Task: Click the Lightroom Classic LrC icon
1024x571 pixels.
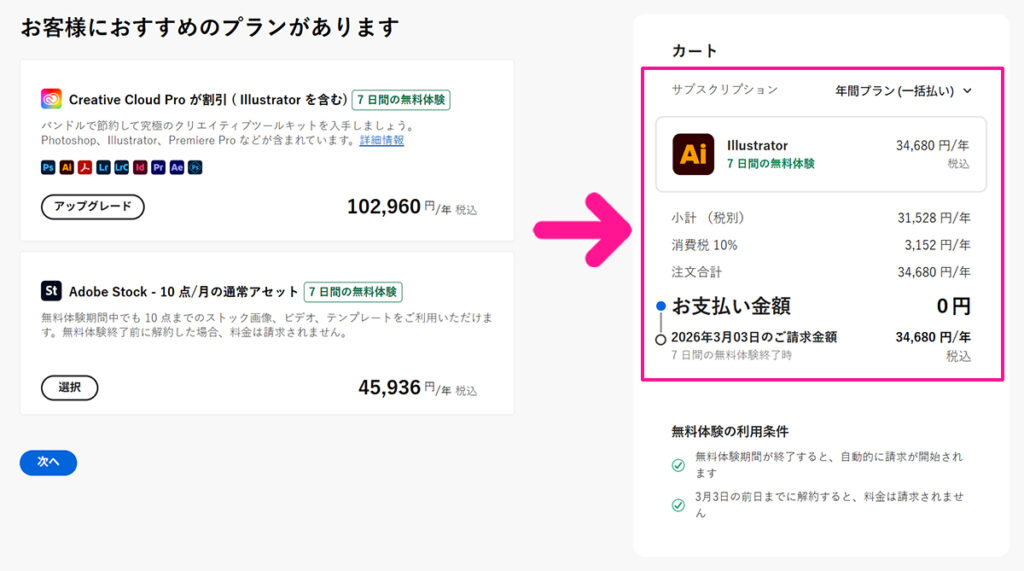Action: pyautogui.click(x=121, y=167)
